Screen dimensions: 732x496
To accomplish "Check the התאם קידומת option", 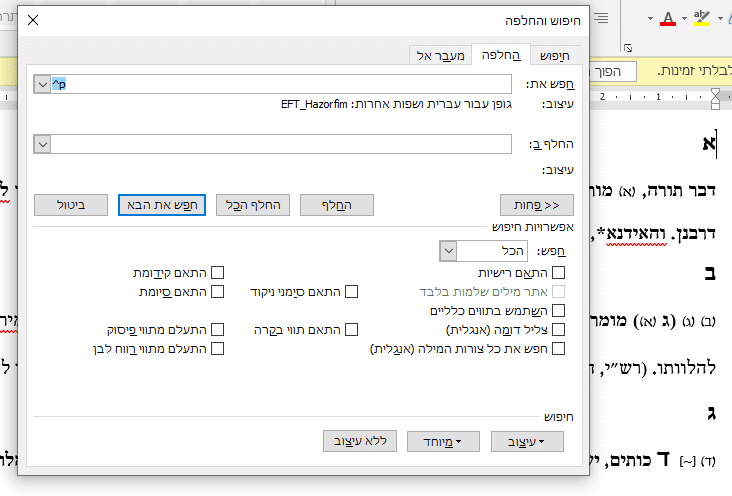I will pyautogui.click(x=216, y=272).
